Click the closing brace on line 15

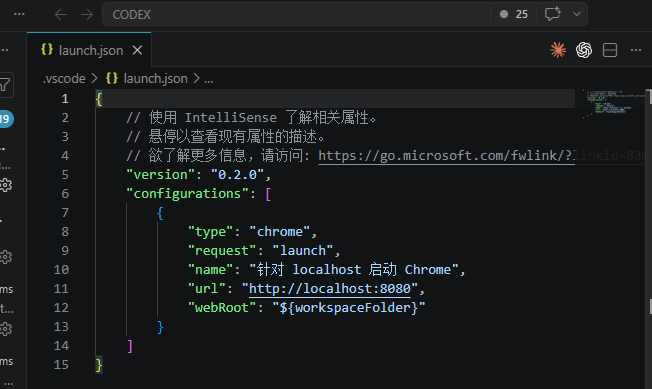[99, 365]
